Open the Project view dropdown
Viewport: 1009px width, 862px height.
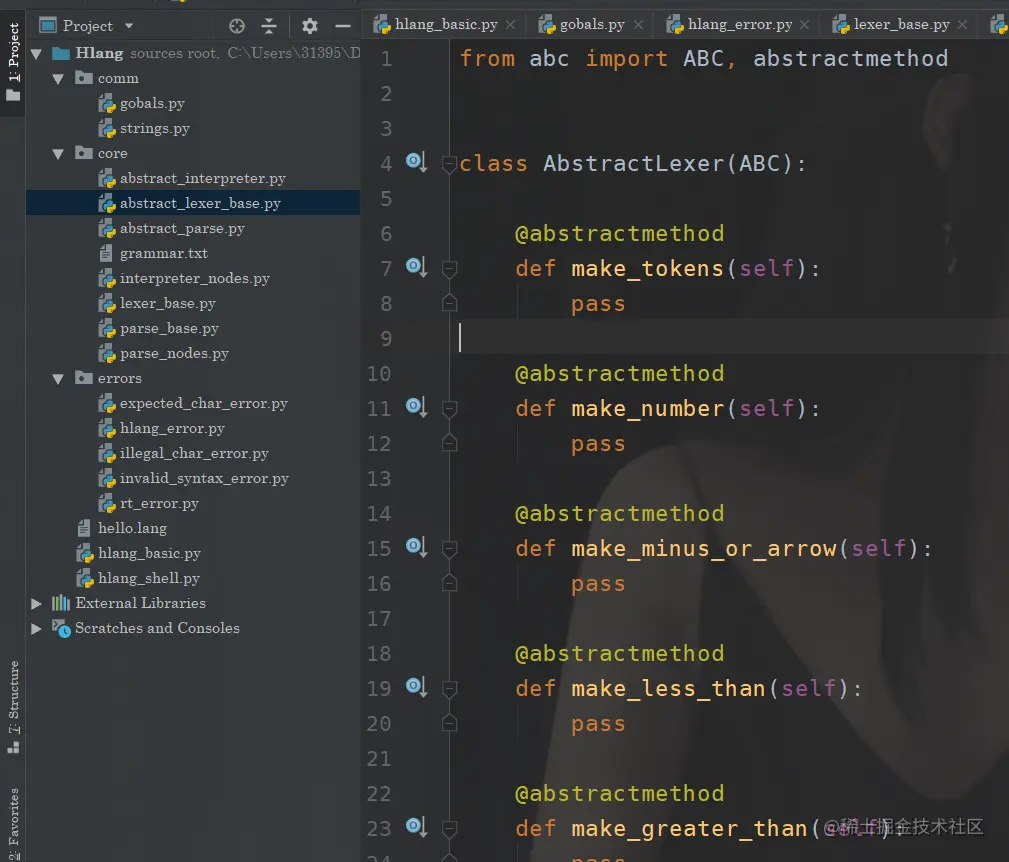coord(129,26)
